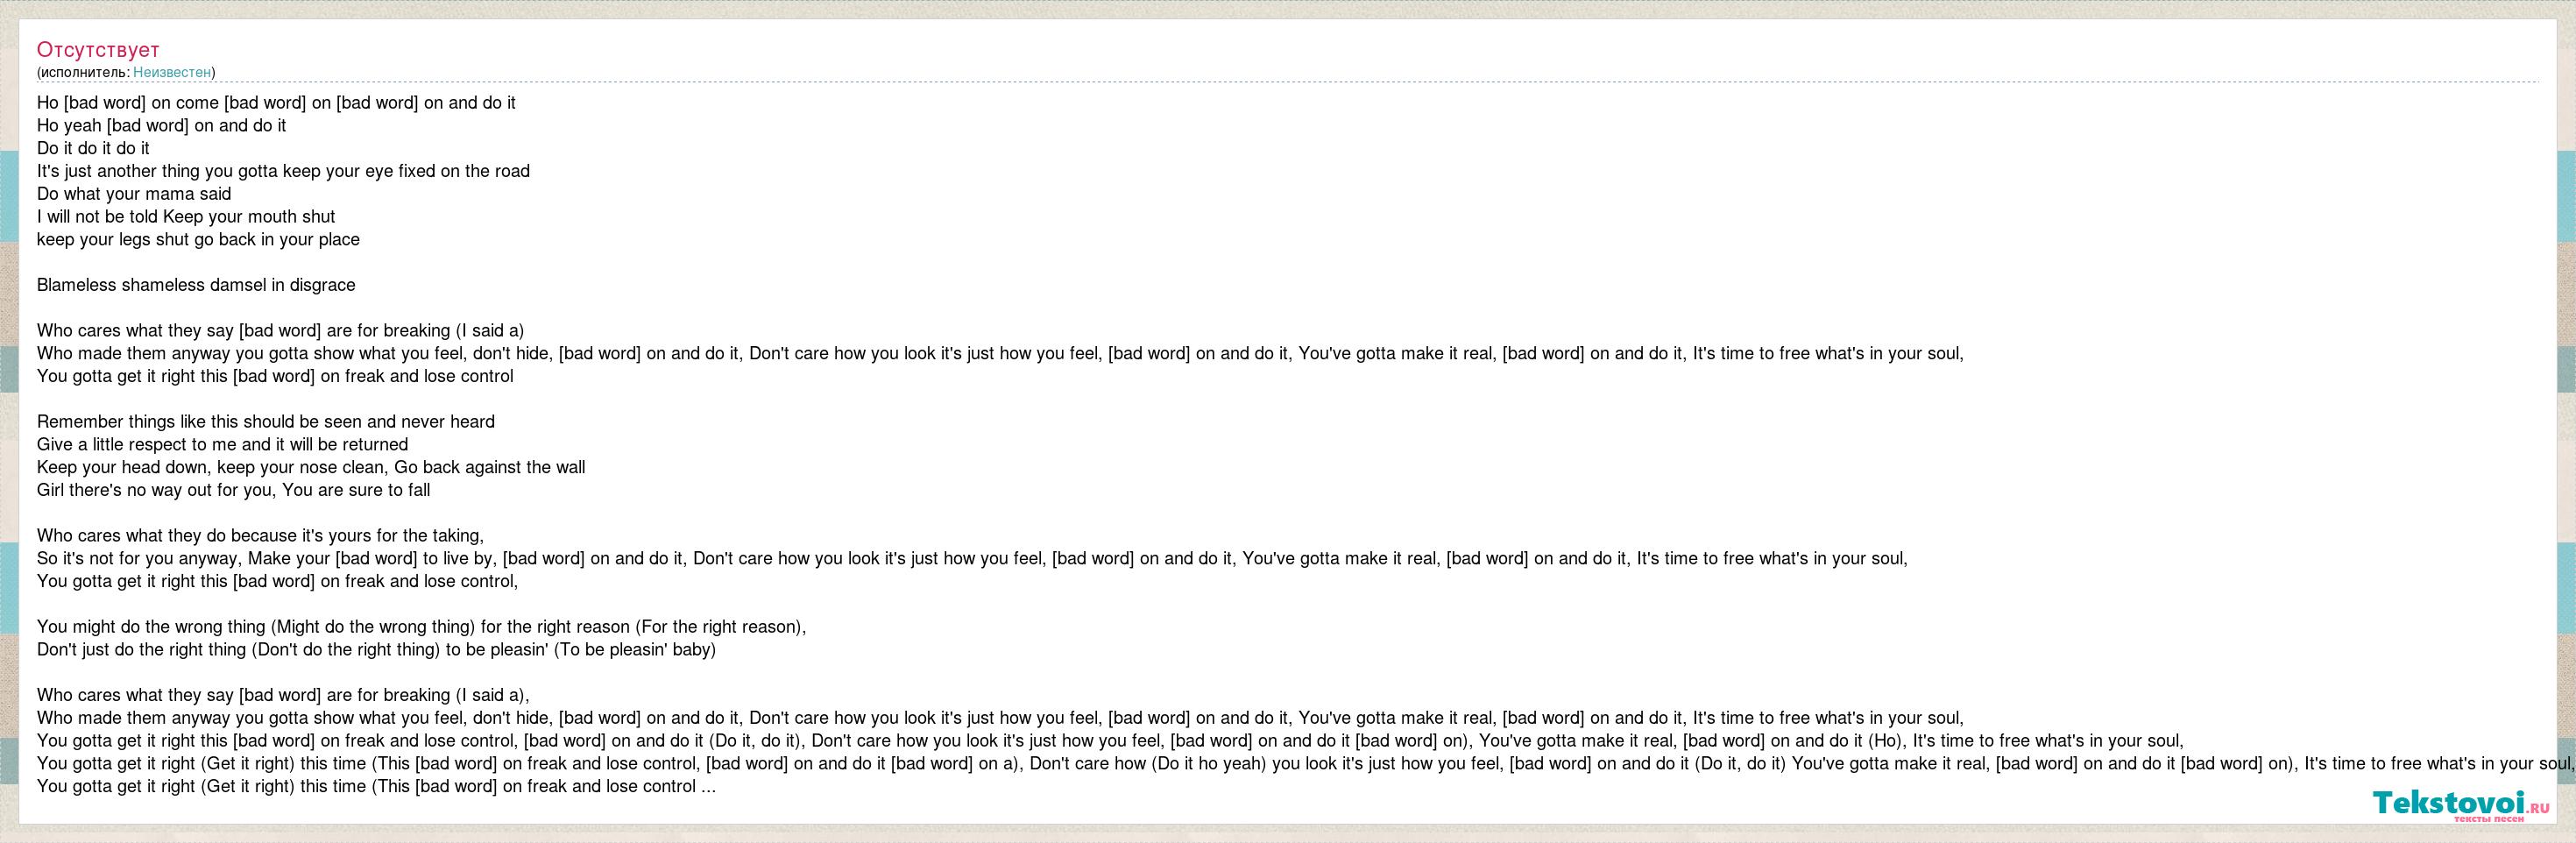Click the line 'You might do the wrong thing'

click(x=421, y=627)
